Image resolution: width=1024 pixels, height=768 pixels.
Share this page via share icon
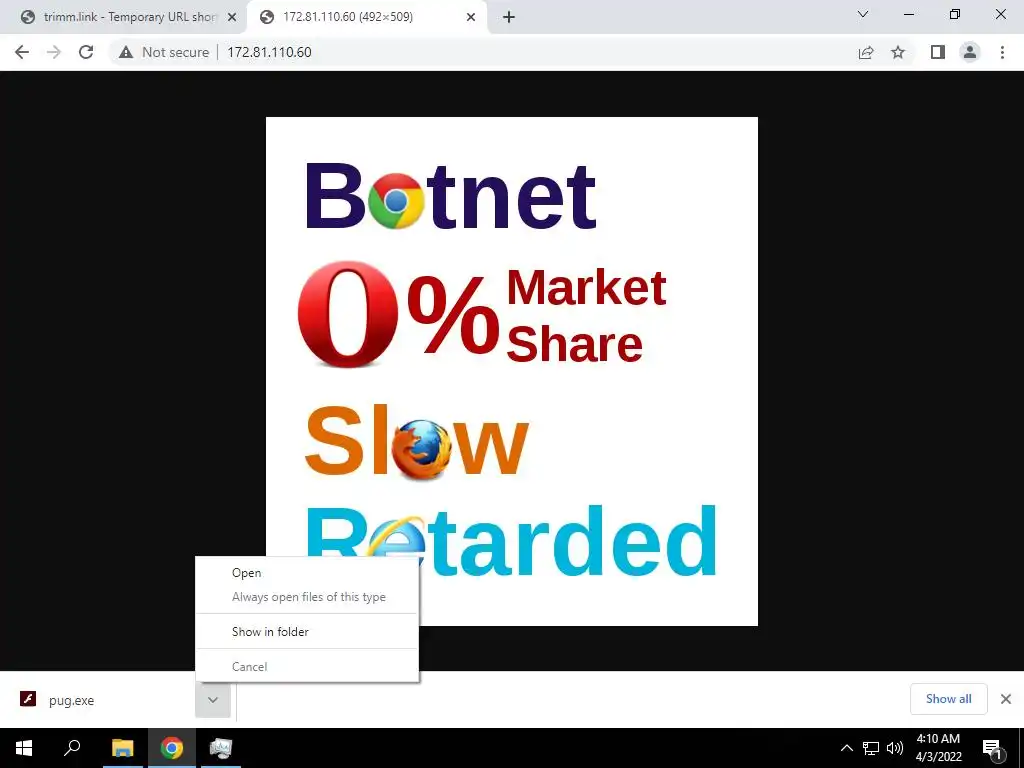(x=866, y=52)
